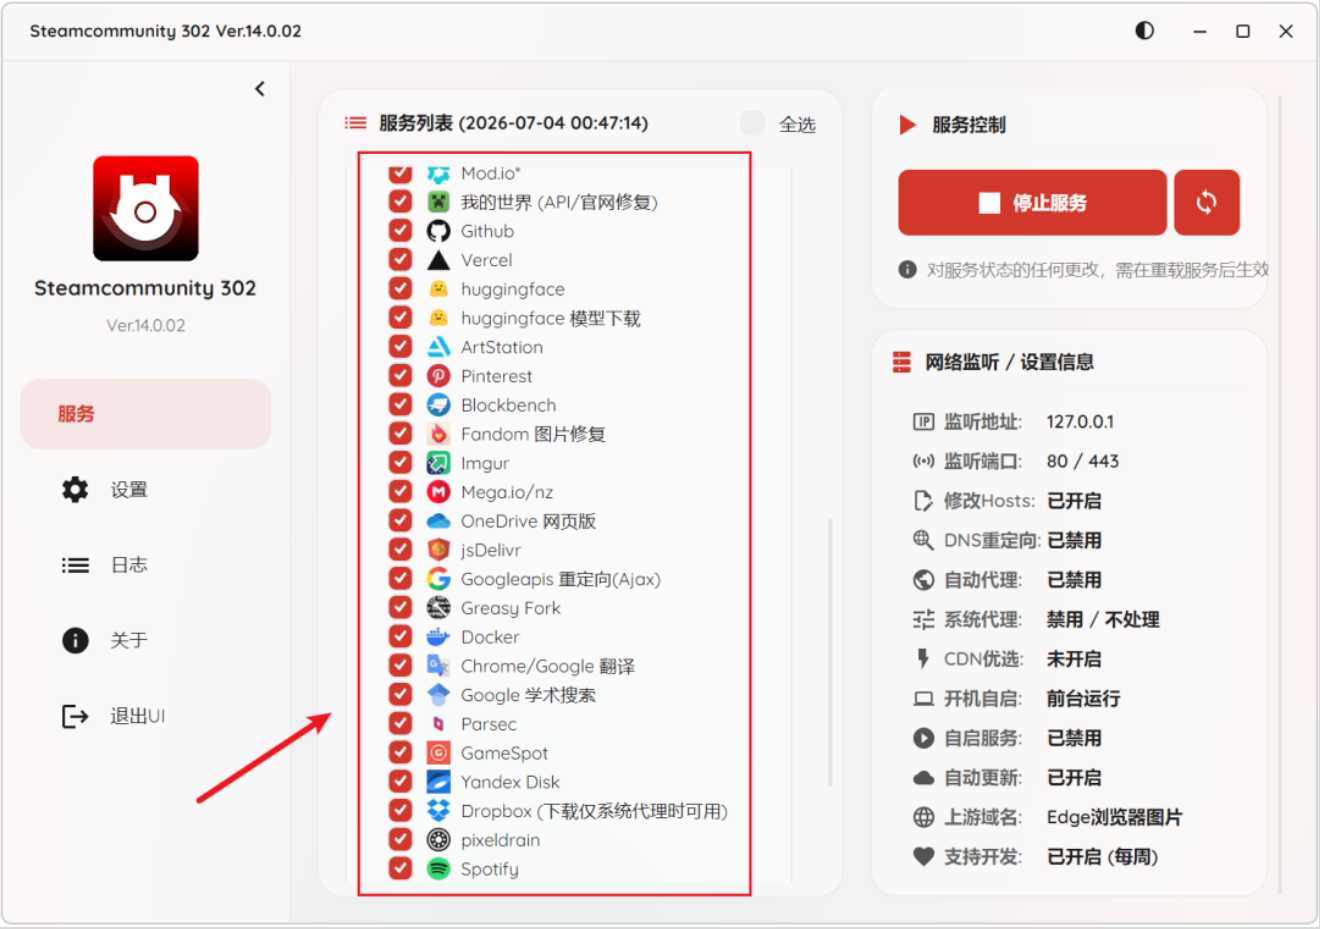Click the CDN优选 lightning bolt icon

[923, 659]
